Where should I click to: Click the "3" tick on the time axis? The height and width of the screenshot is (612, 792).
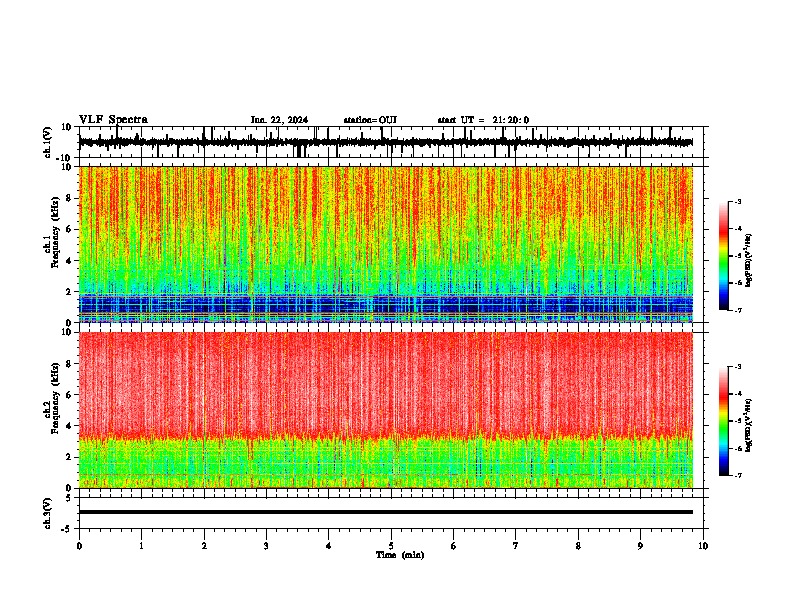266,546
